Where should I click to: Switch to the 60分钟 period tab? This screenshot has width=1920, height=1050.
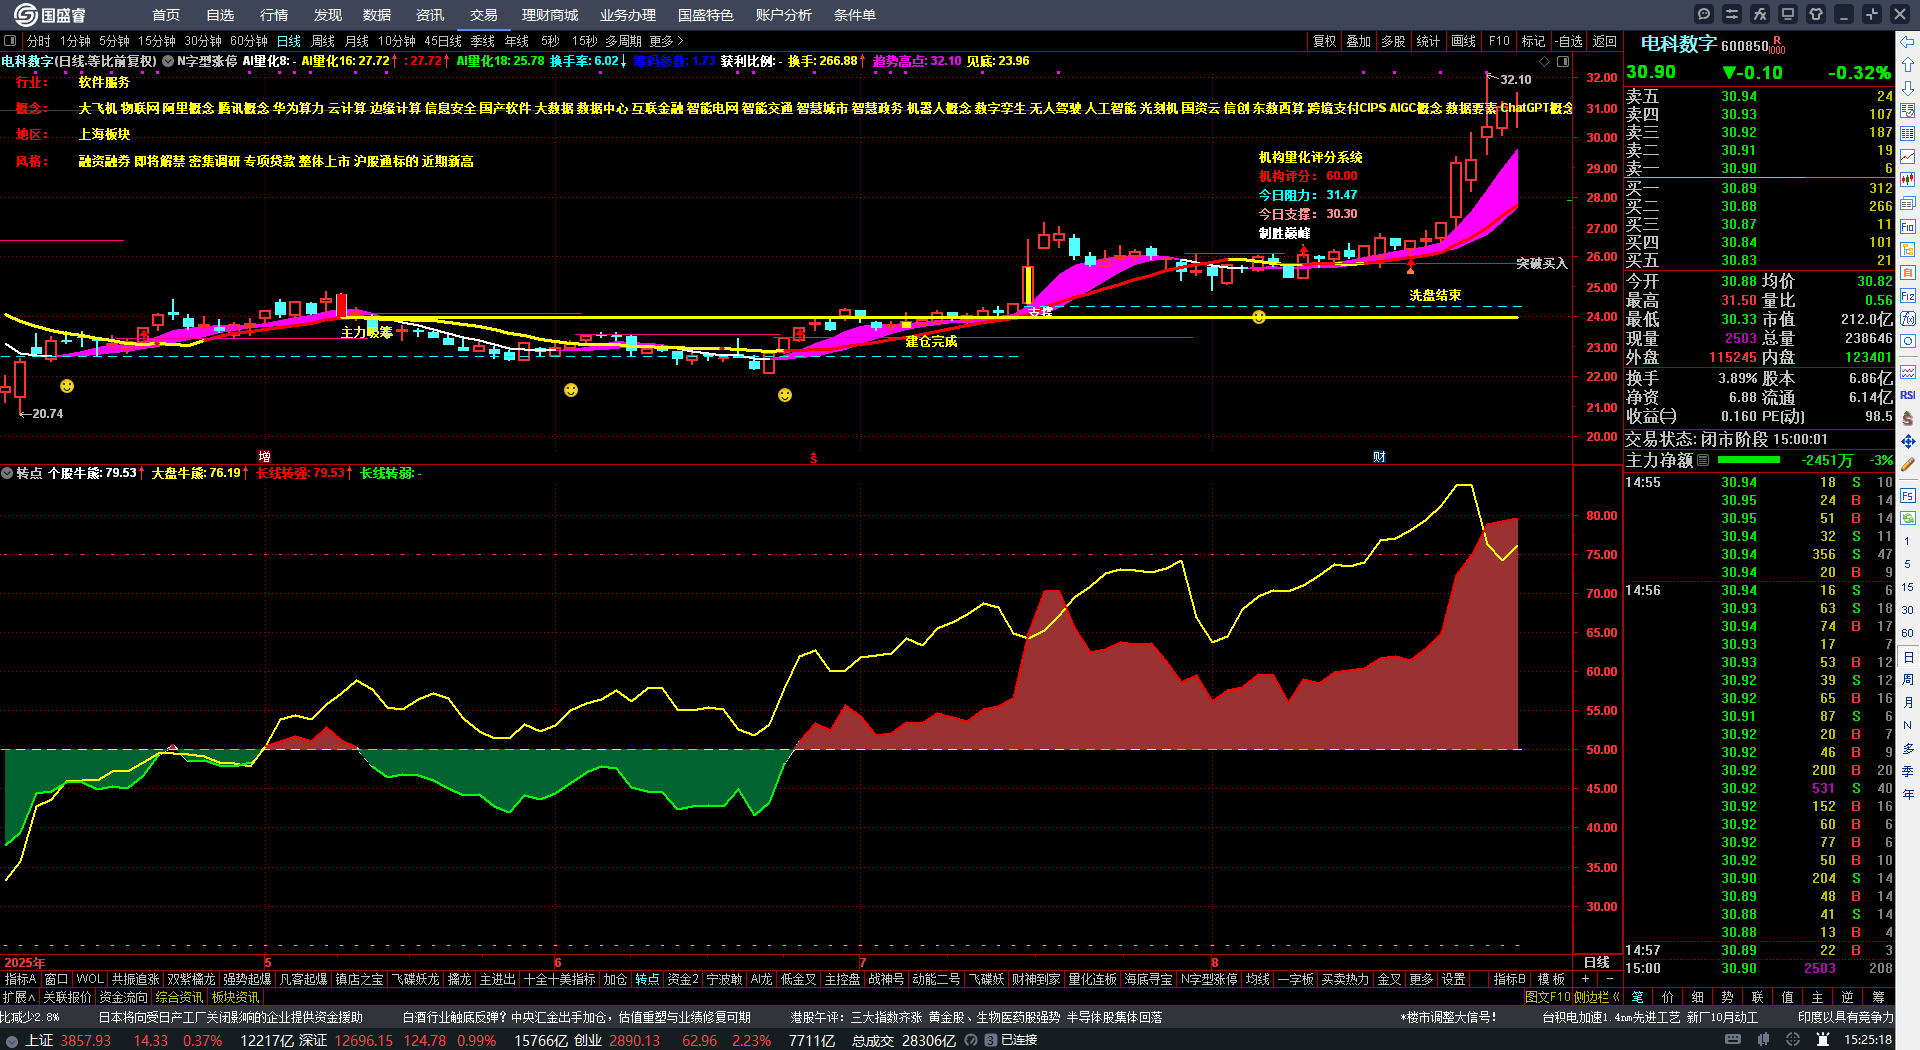pos(249,41)
